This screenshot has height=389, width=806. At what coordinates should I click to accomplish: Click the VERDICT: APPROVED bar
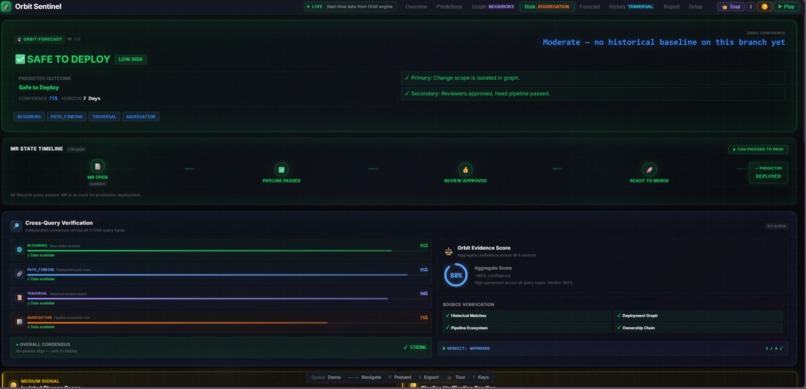(612, 348)
